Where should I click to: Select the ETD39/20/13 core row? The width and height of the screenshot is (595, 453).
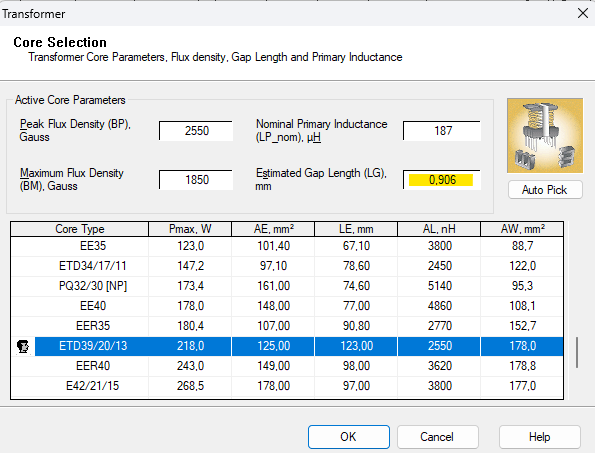click(x=287, y=346)
